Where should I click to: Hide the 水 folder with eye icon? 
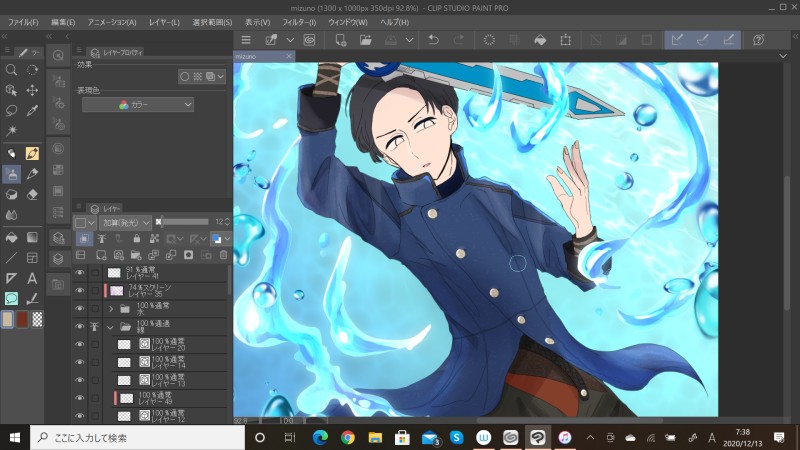pos(80,309)
